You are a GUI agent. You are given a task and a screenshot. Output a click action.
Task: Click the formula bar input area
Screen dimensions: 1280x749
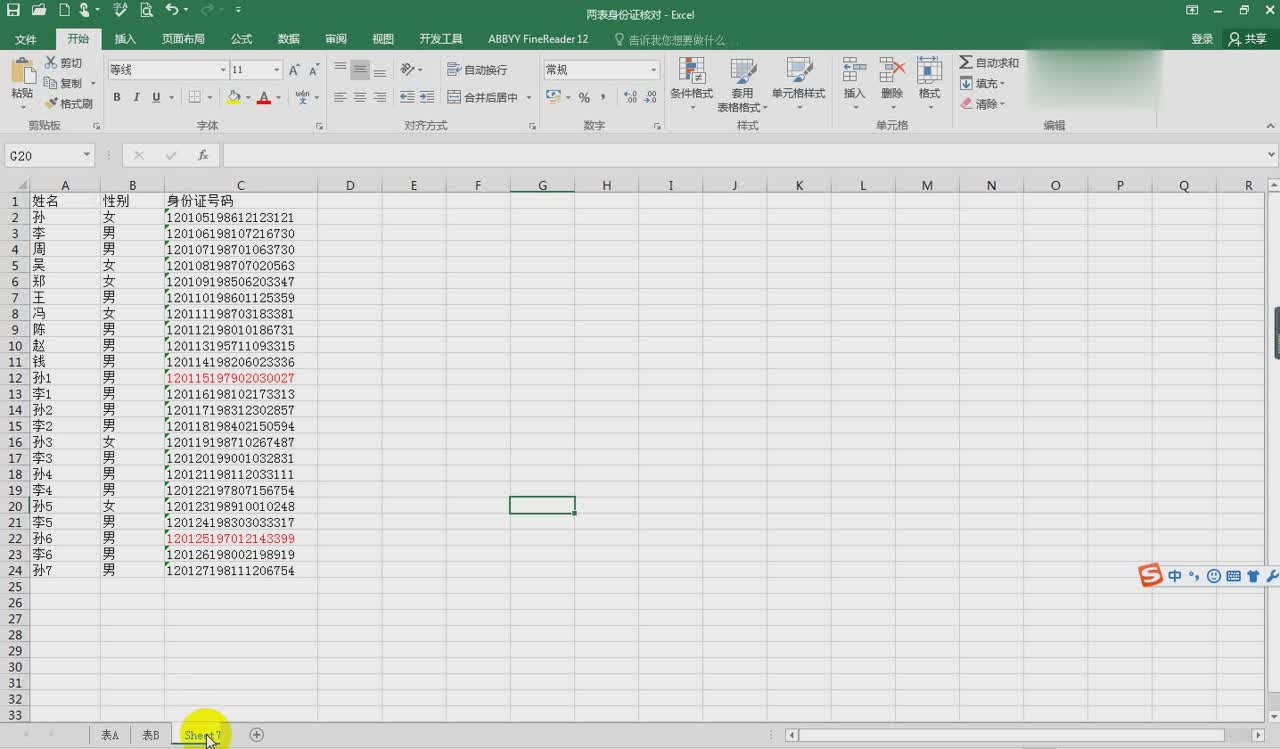[742, 155]
